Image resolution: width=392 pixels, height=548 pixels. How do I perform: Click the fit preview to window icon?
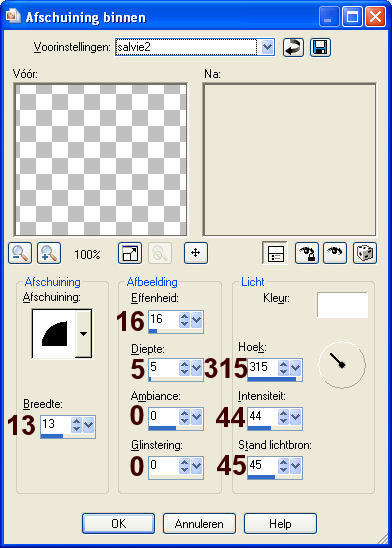[130, 253]
